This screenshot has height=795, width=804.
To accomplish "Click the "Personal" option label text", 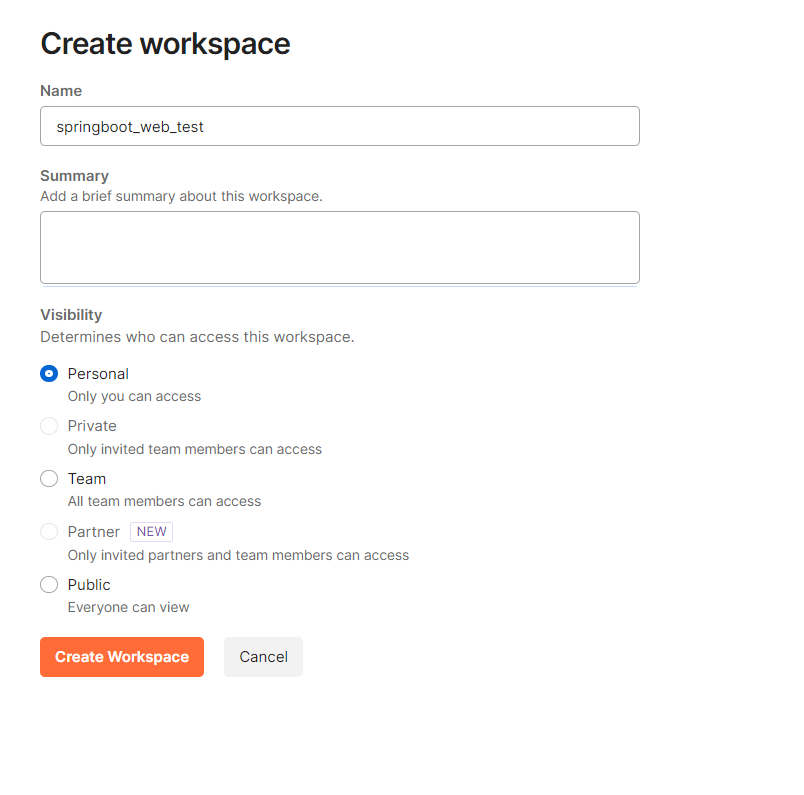I will [98, 374].
